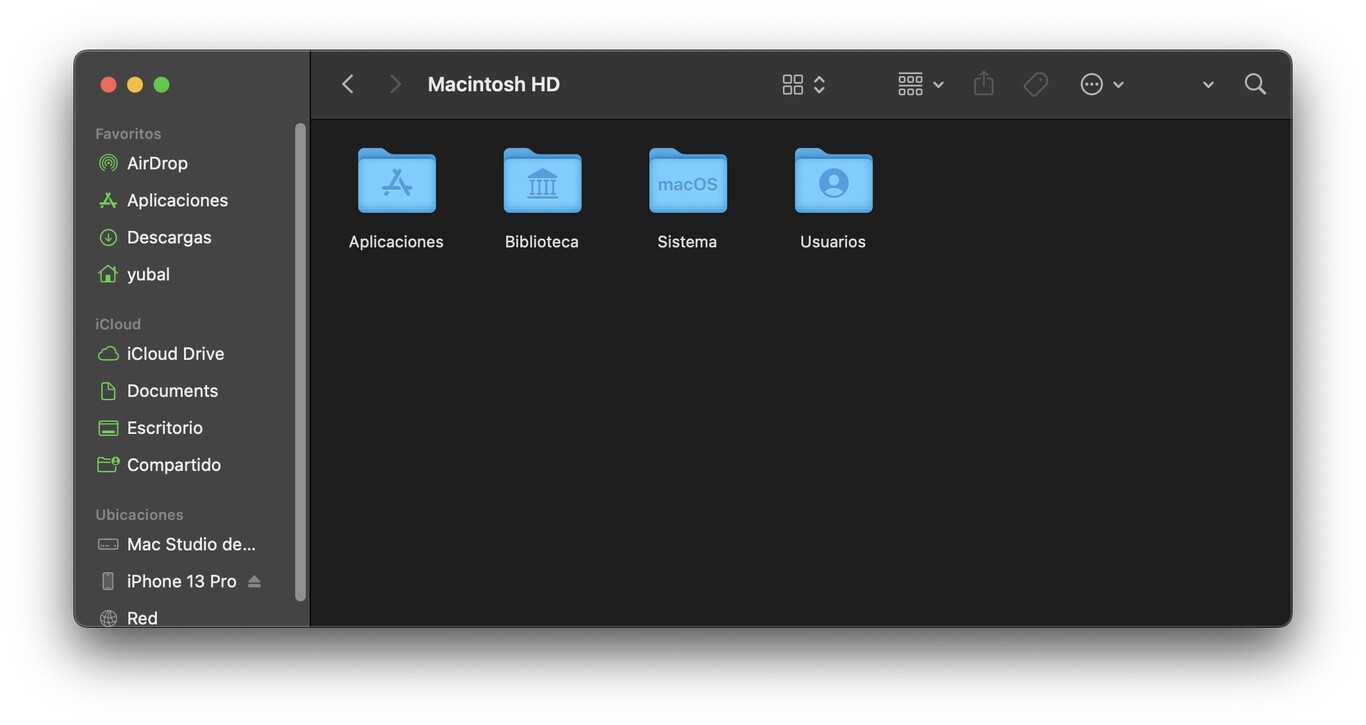Open AirDrop from the sidebar

tap(157, 163)
